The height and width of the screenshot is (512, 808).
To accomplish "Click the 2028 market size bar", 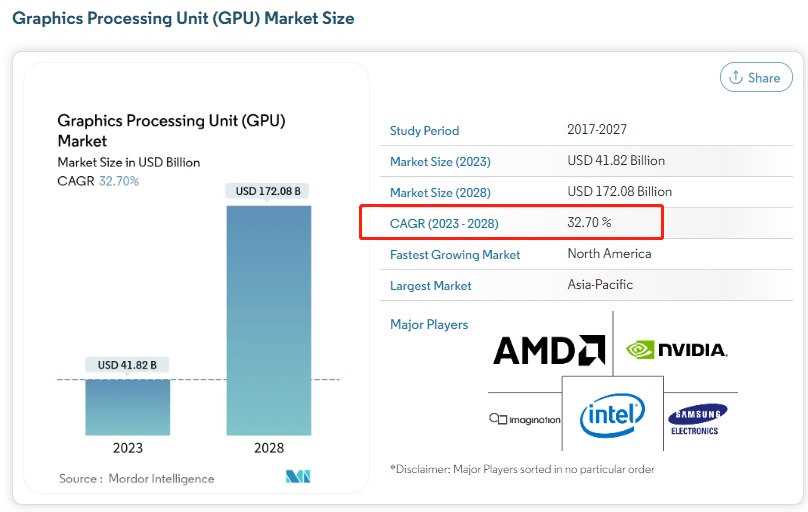I will pyautogui.click(x=269, y=320).
